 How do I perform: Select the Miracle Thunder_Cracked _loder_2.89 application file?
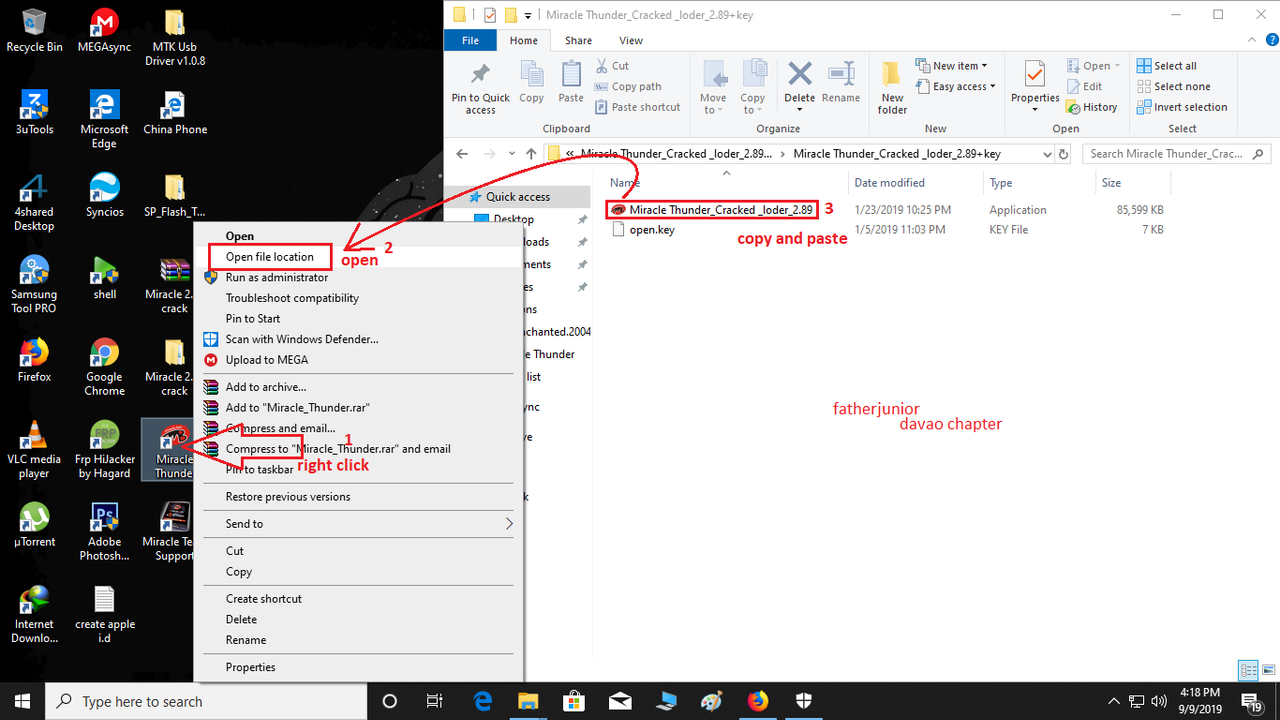[x=712, y=210]
